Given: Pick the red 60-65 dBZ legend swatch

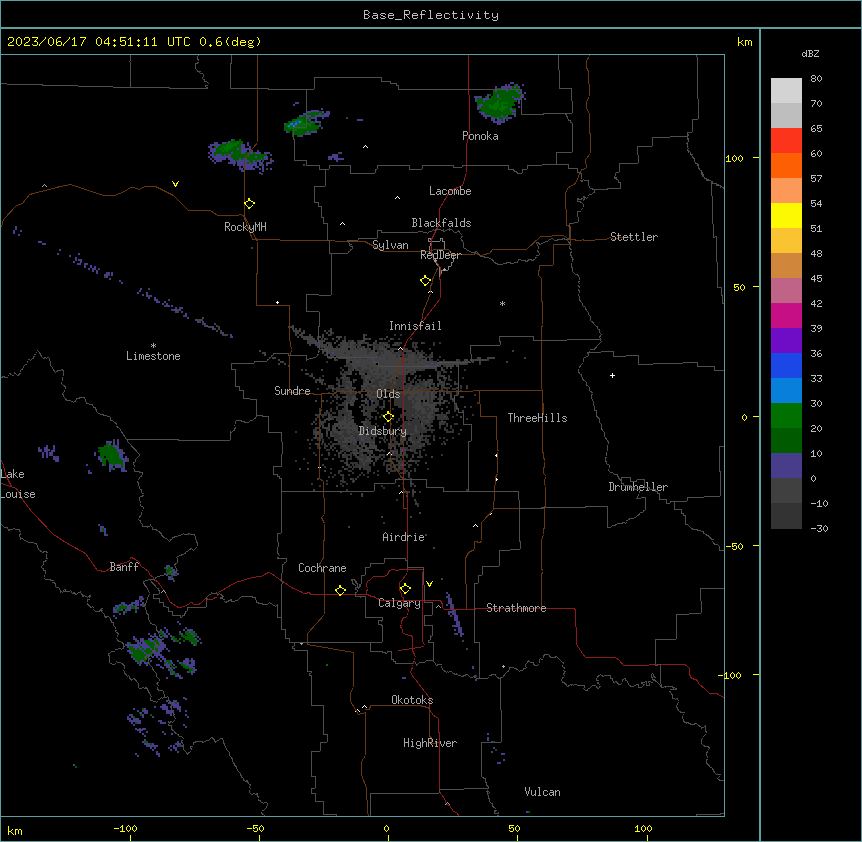Looking at the screenshot, I should 786,140.
